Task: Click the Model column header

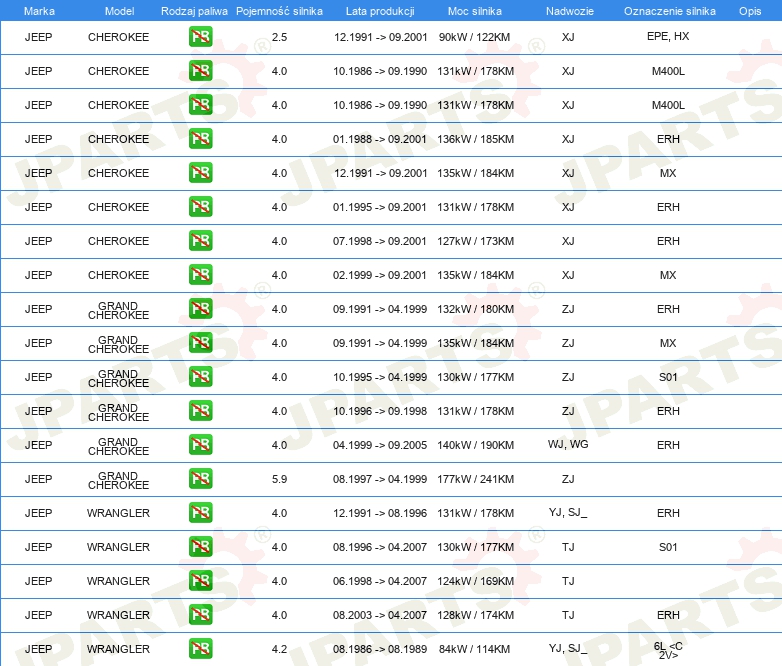Action: 119,11
